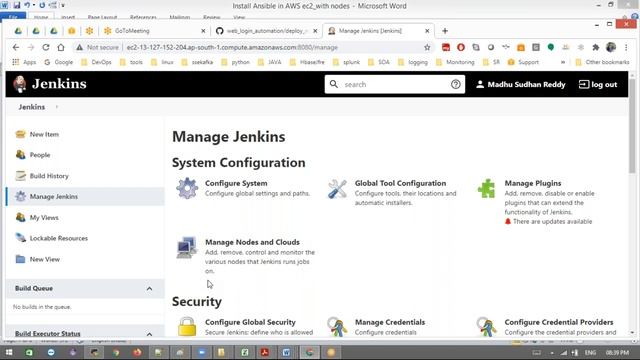Open Word from the taskbar
The width and height of the screenshot is (640, 360).
[x=287, y=352]
